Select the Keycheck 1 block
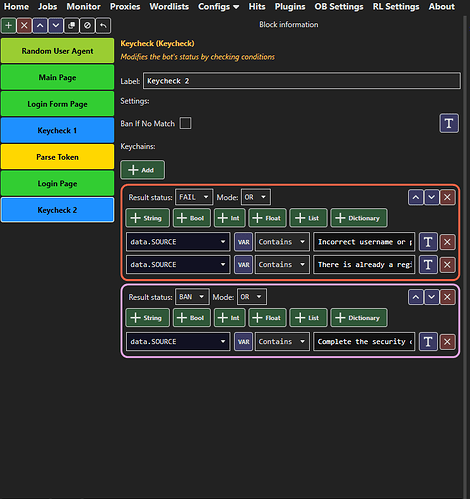The height and width of the screenshot is (499, 470). 57,130
